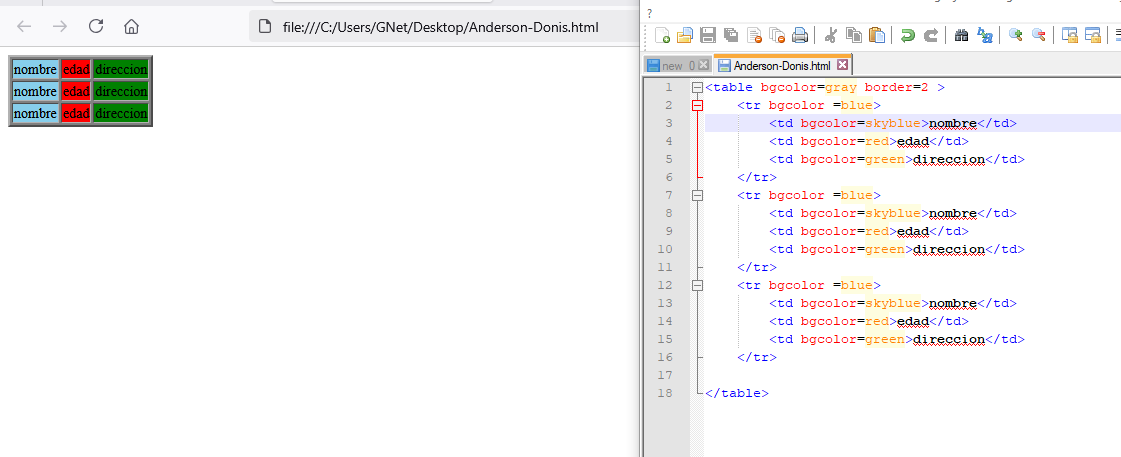This screenshot has height=457, width=1121.
Task: Click line number 18 in the margin
Action: 665,393
